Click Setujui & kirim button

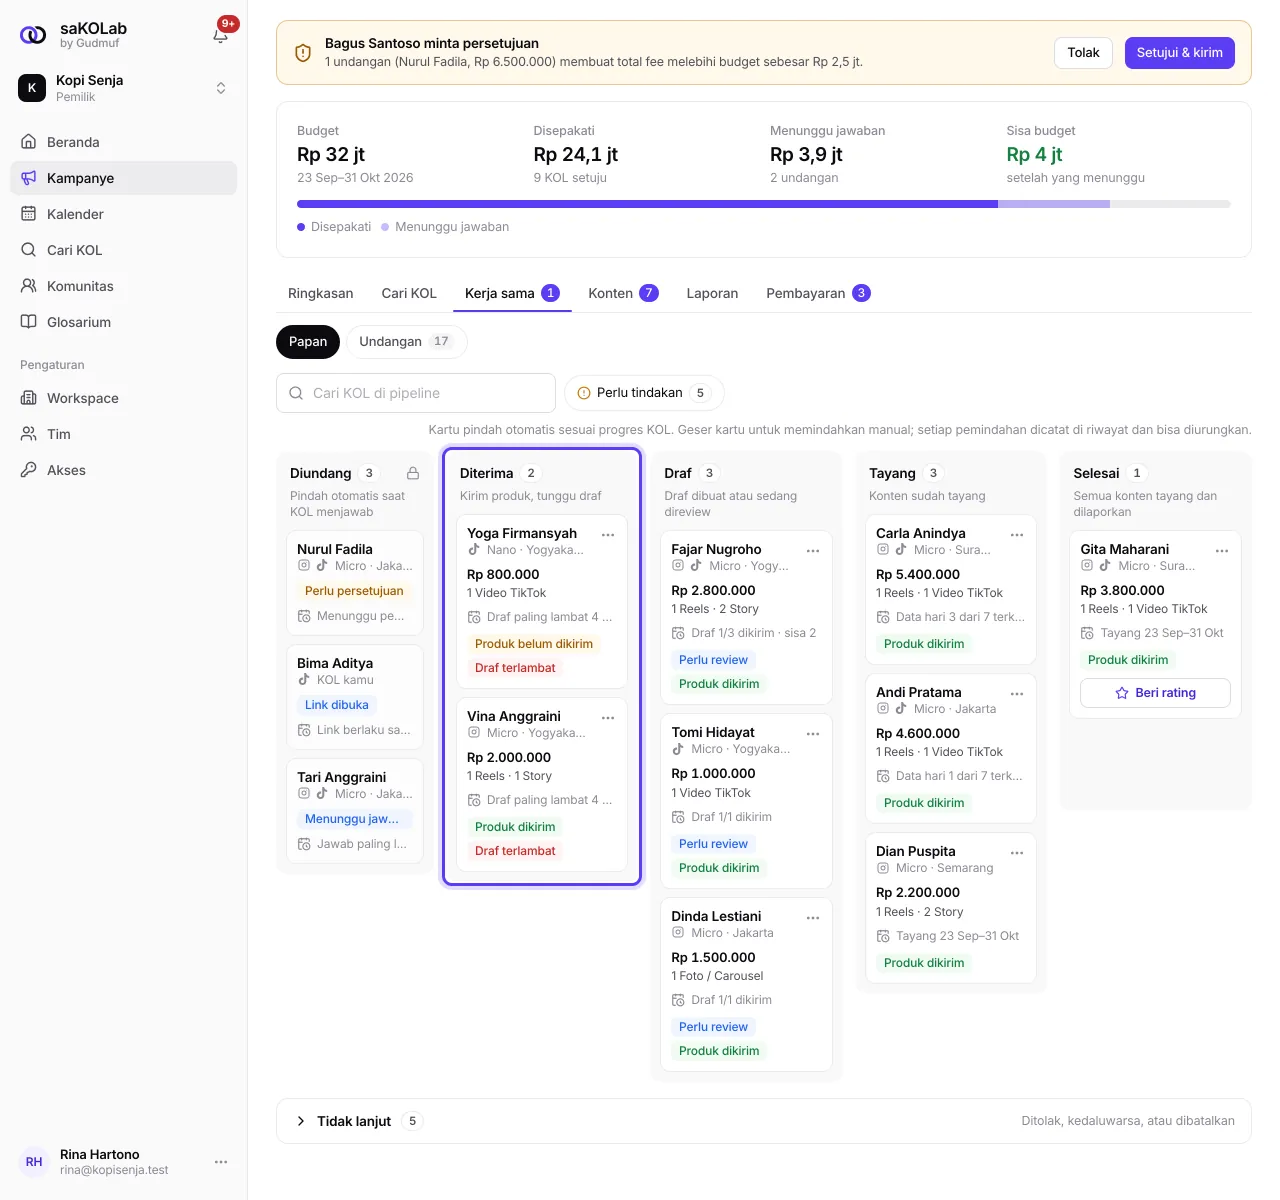[x=1180, y=53]
